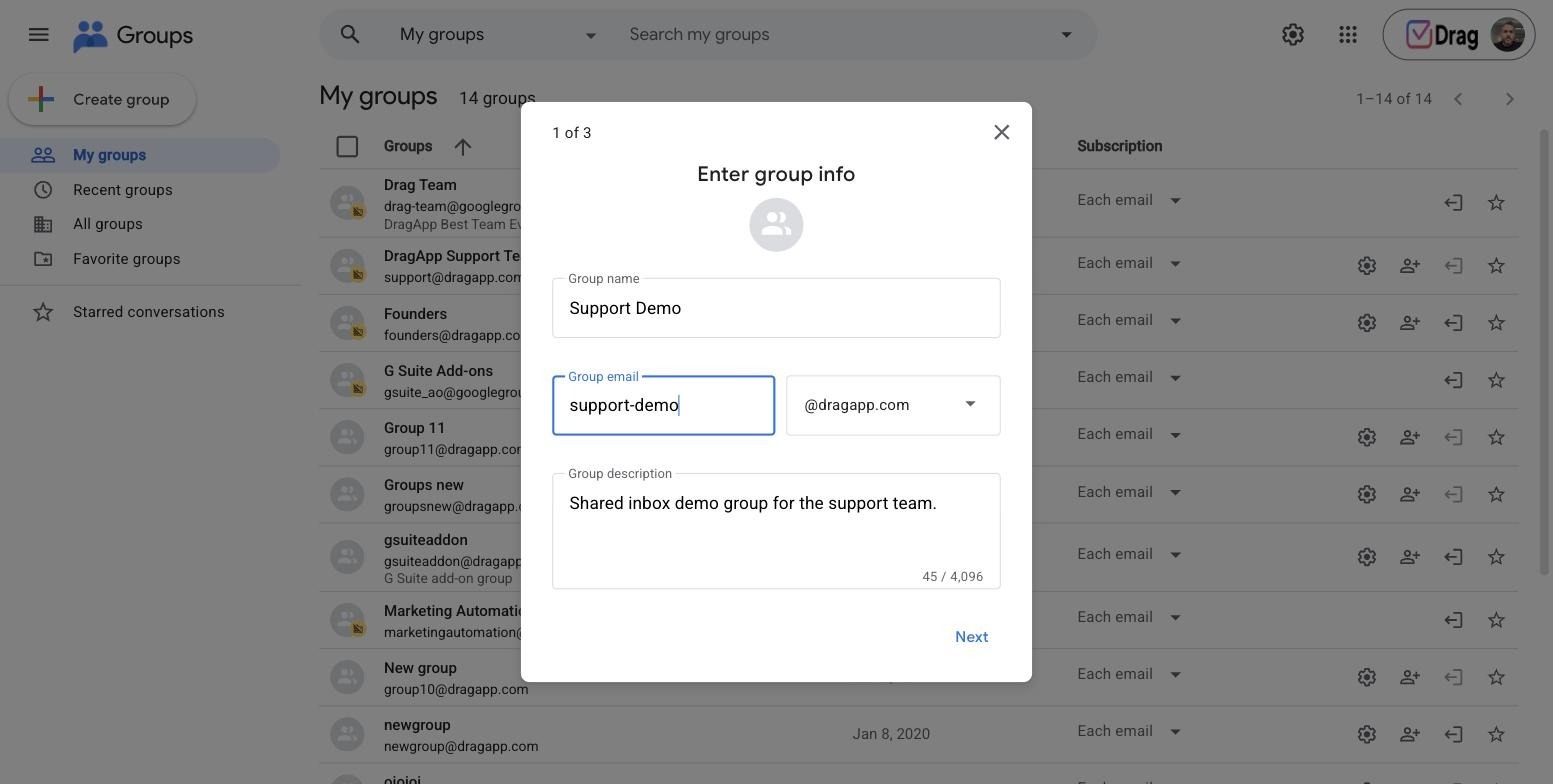
Task: Click the page vertical scrollbar
Action: pyautogui.click(x=1545, y=350)
